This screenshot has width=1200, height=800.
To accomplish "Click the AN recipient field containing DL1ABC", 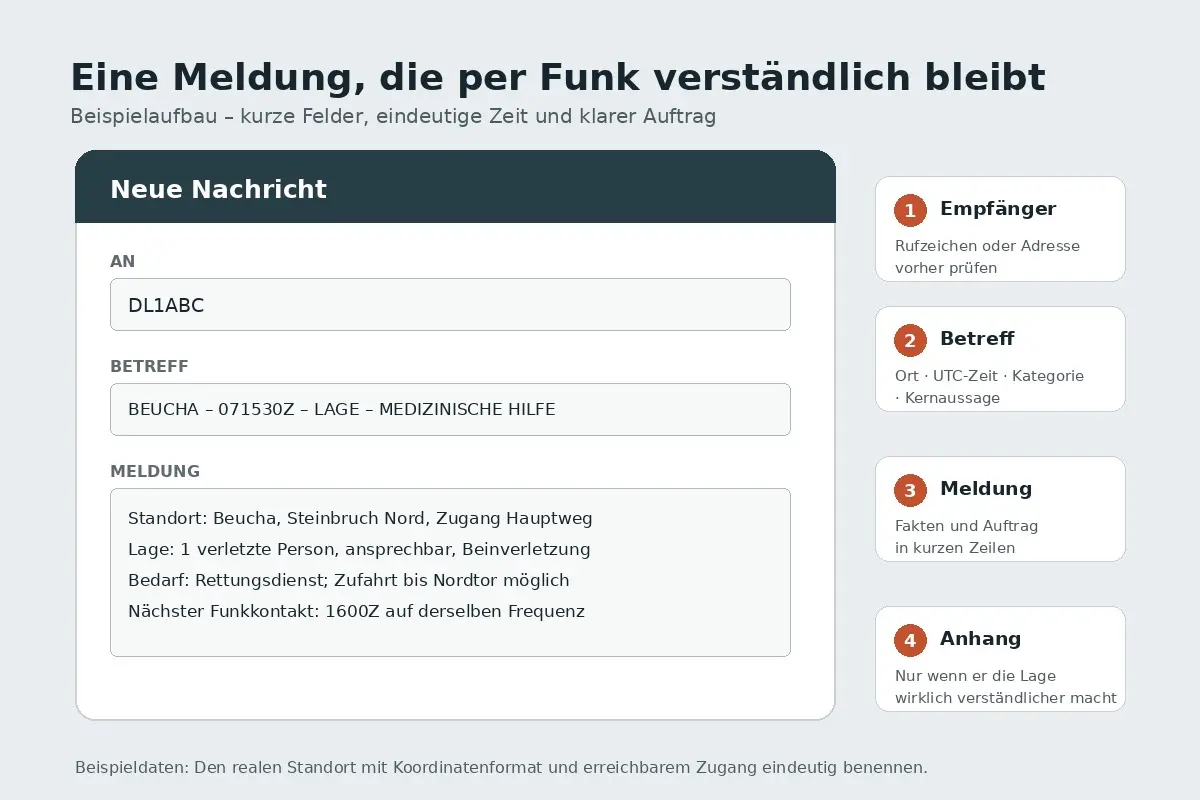I will (450, 304).
